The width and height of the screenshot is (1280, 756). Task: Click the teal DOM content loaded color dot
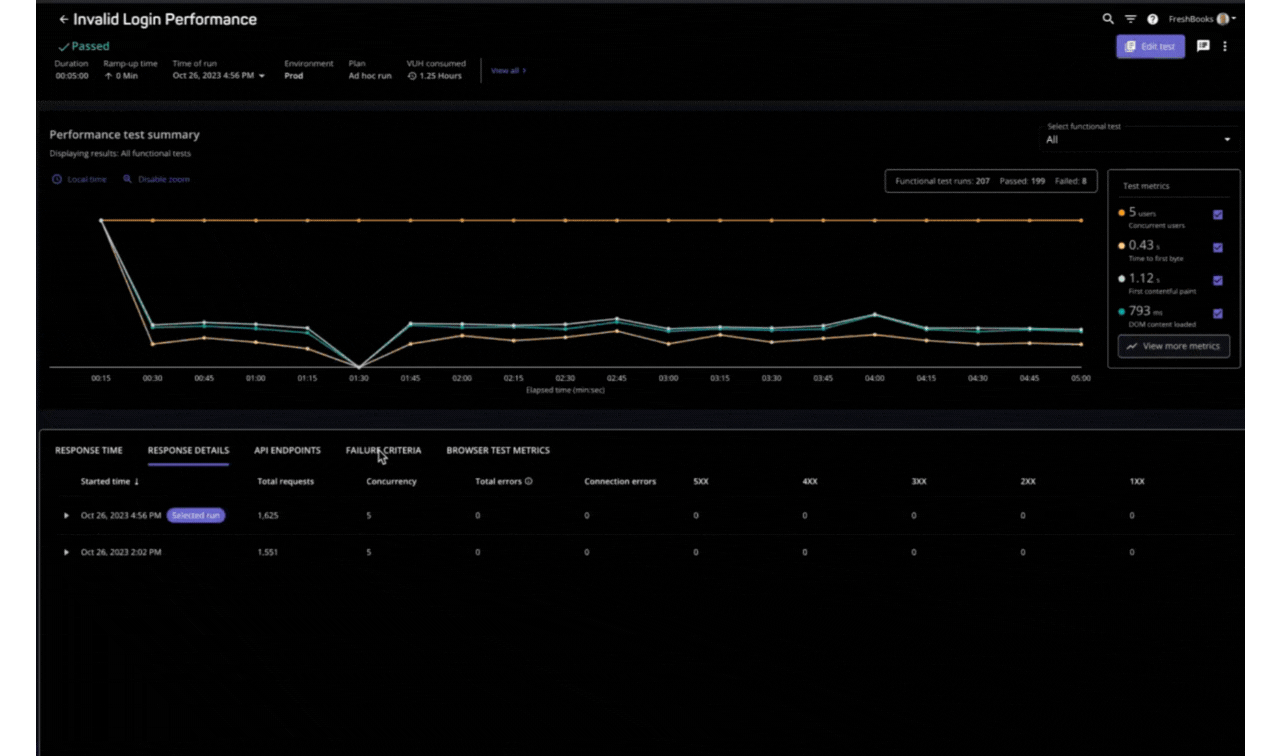coord(1121,311)
